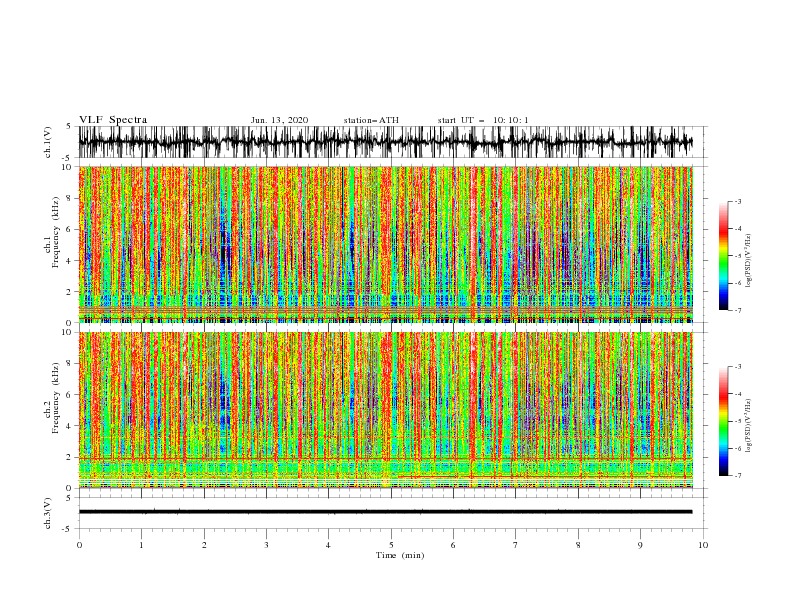Click the ch.2 spectrogram color scale bar
Screen dimensions: 792x612
pos(723,421)
